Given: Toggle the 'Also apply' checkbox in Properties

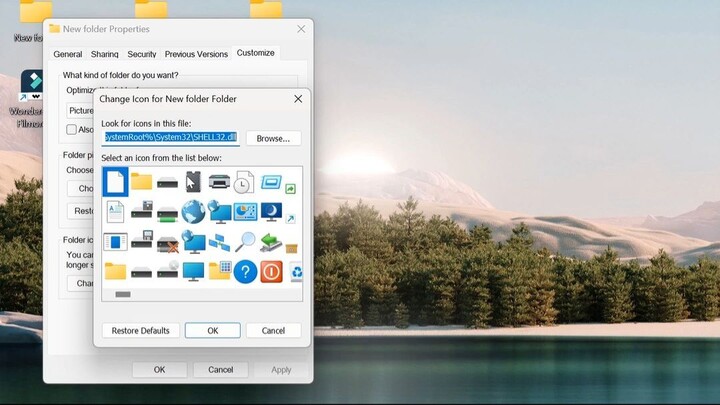Looking at the screenshot, I should (71, 129).
